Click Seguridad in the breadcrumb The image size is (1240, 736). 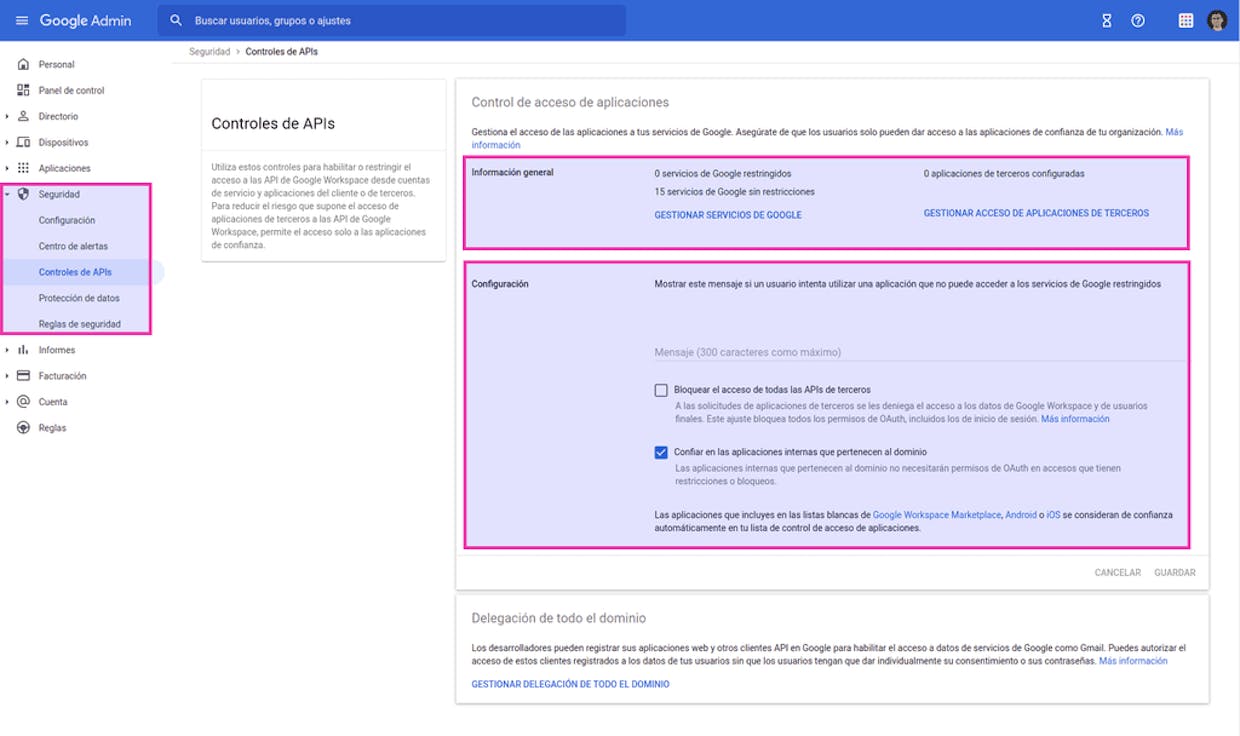click(x=209, y=51)
